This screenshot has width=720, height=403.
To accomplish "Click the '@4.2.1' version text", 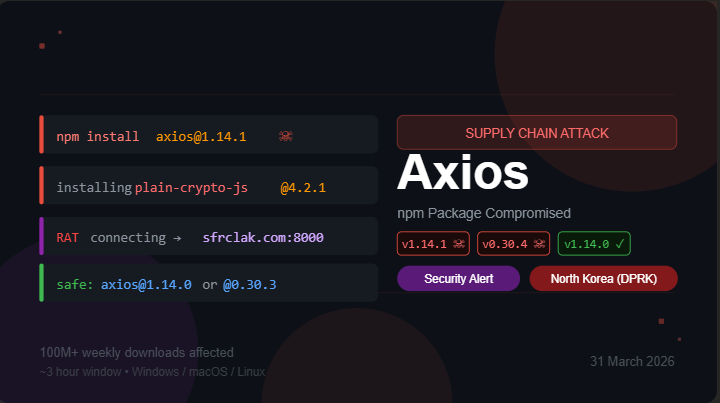I will pos(303,187).
